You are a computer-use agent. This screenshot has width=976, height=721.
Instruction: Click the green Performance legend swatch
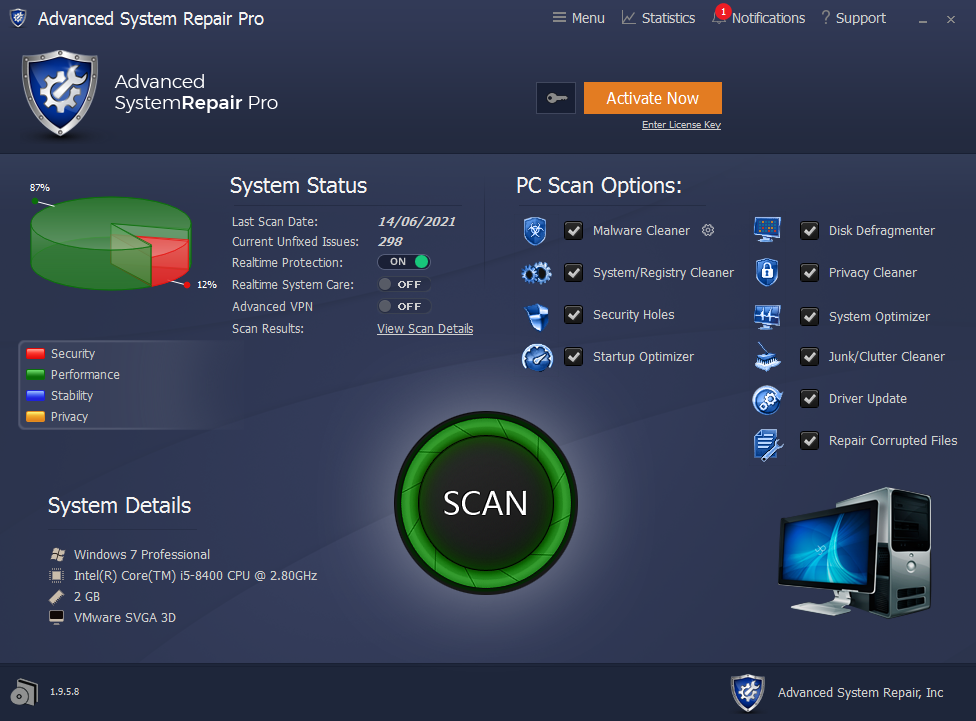click(x=35, y=375)
